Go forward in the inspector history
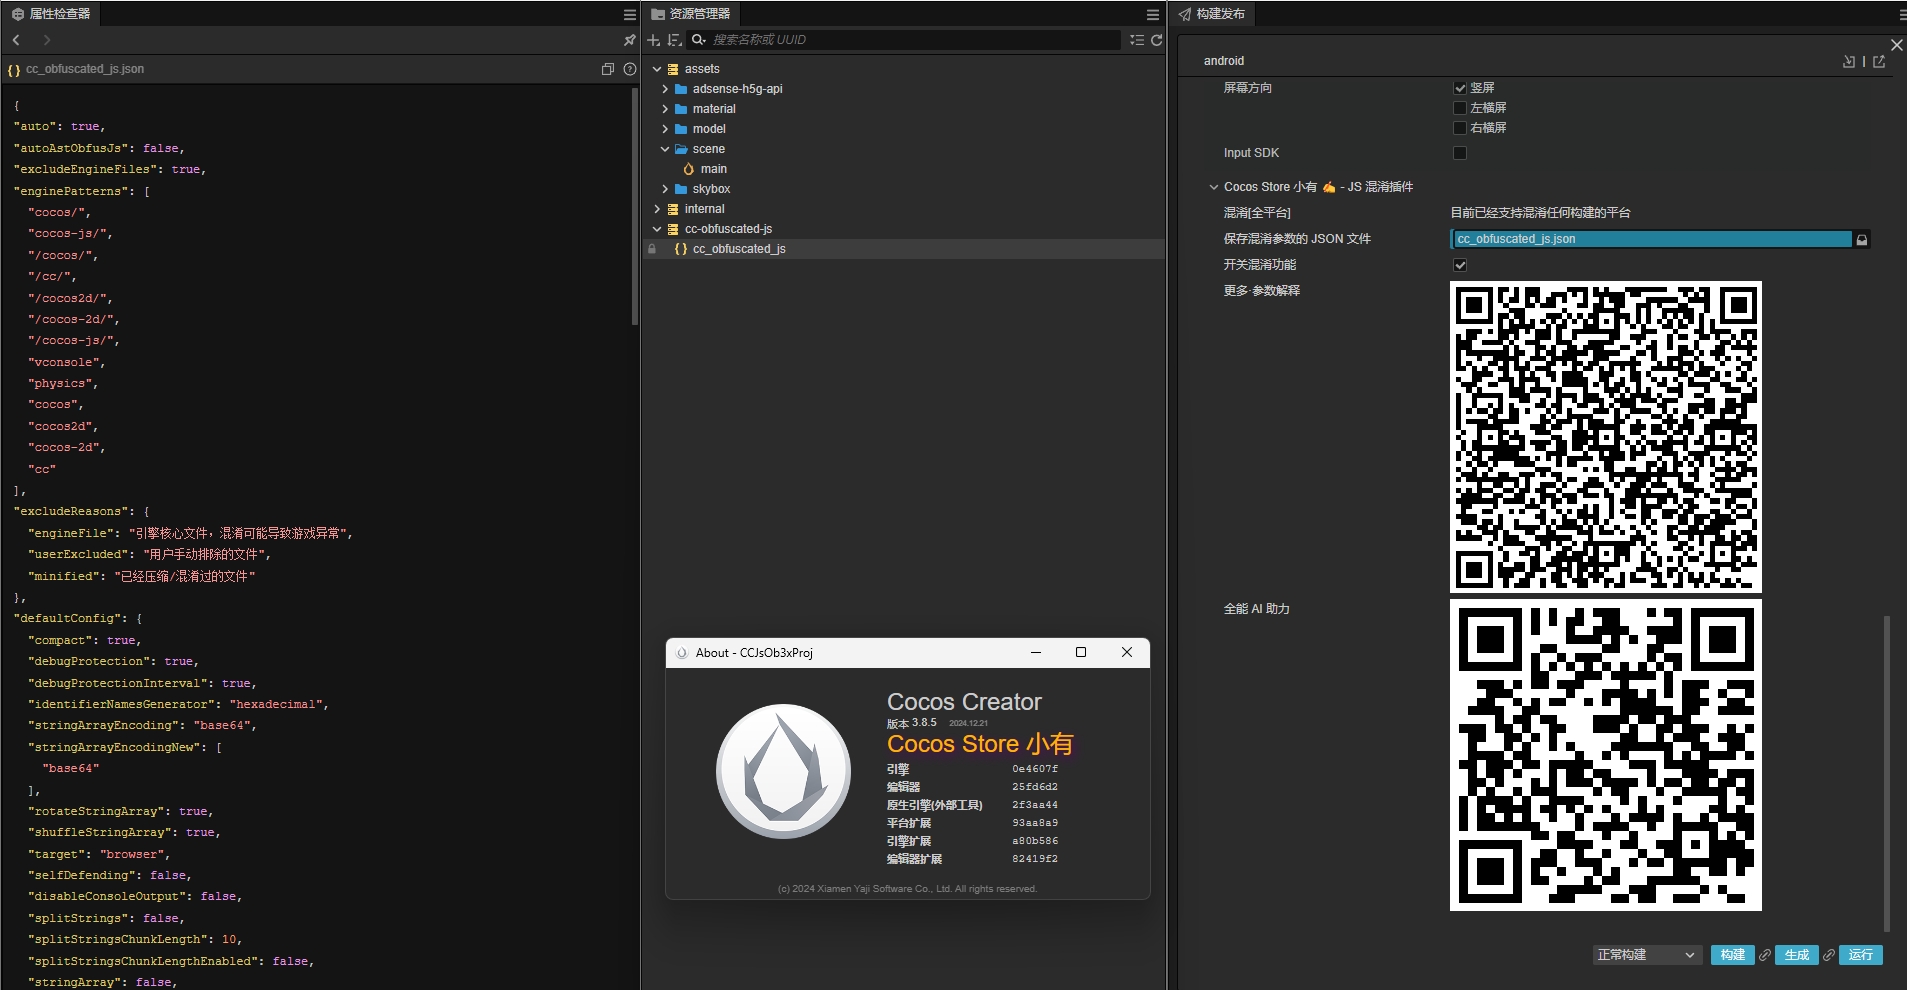 (46, 40)
